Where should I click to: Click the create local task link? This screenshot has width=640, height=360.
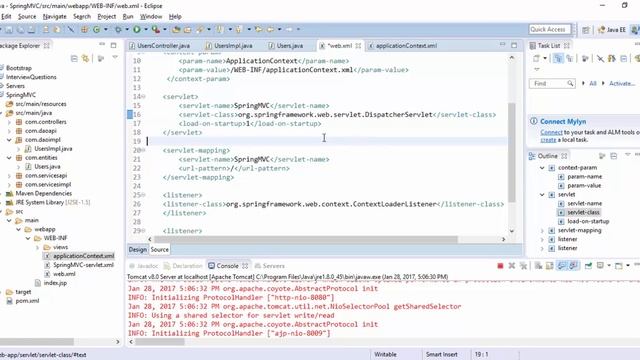[548, 140]
